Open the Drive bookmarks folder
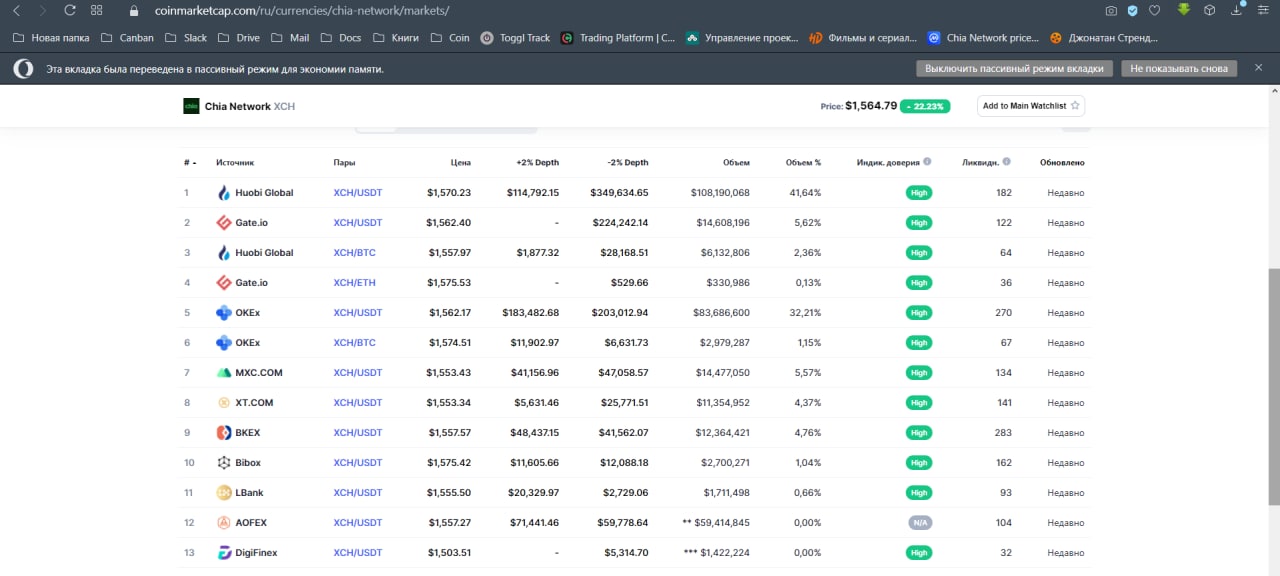The image size is (1280, 576). pyautogui.click(x=239, y=38)
